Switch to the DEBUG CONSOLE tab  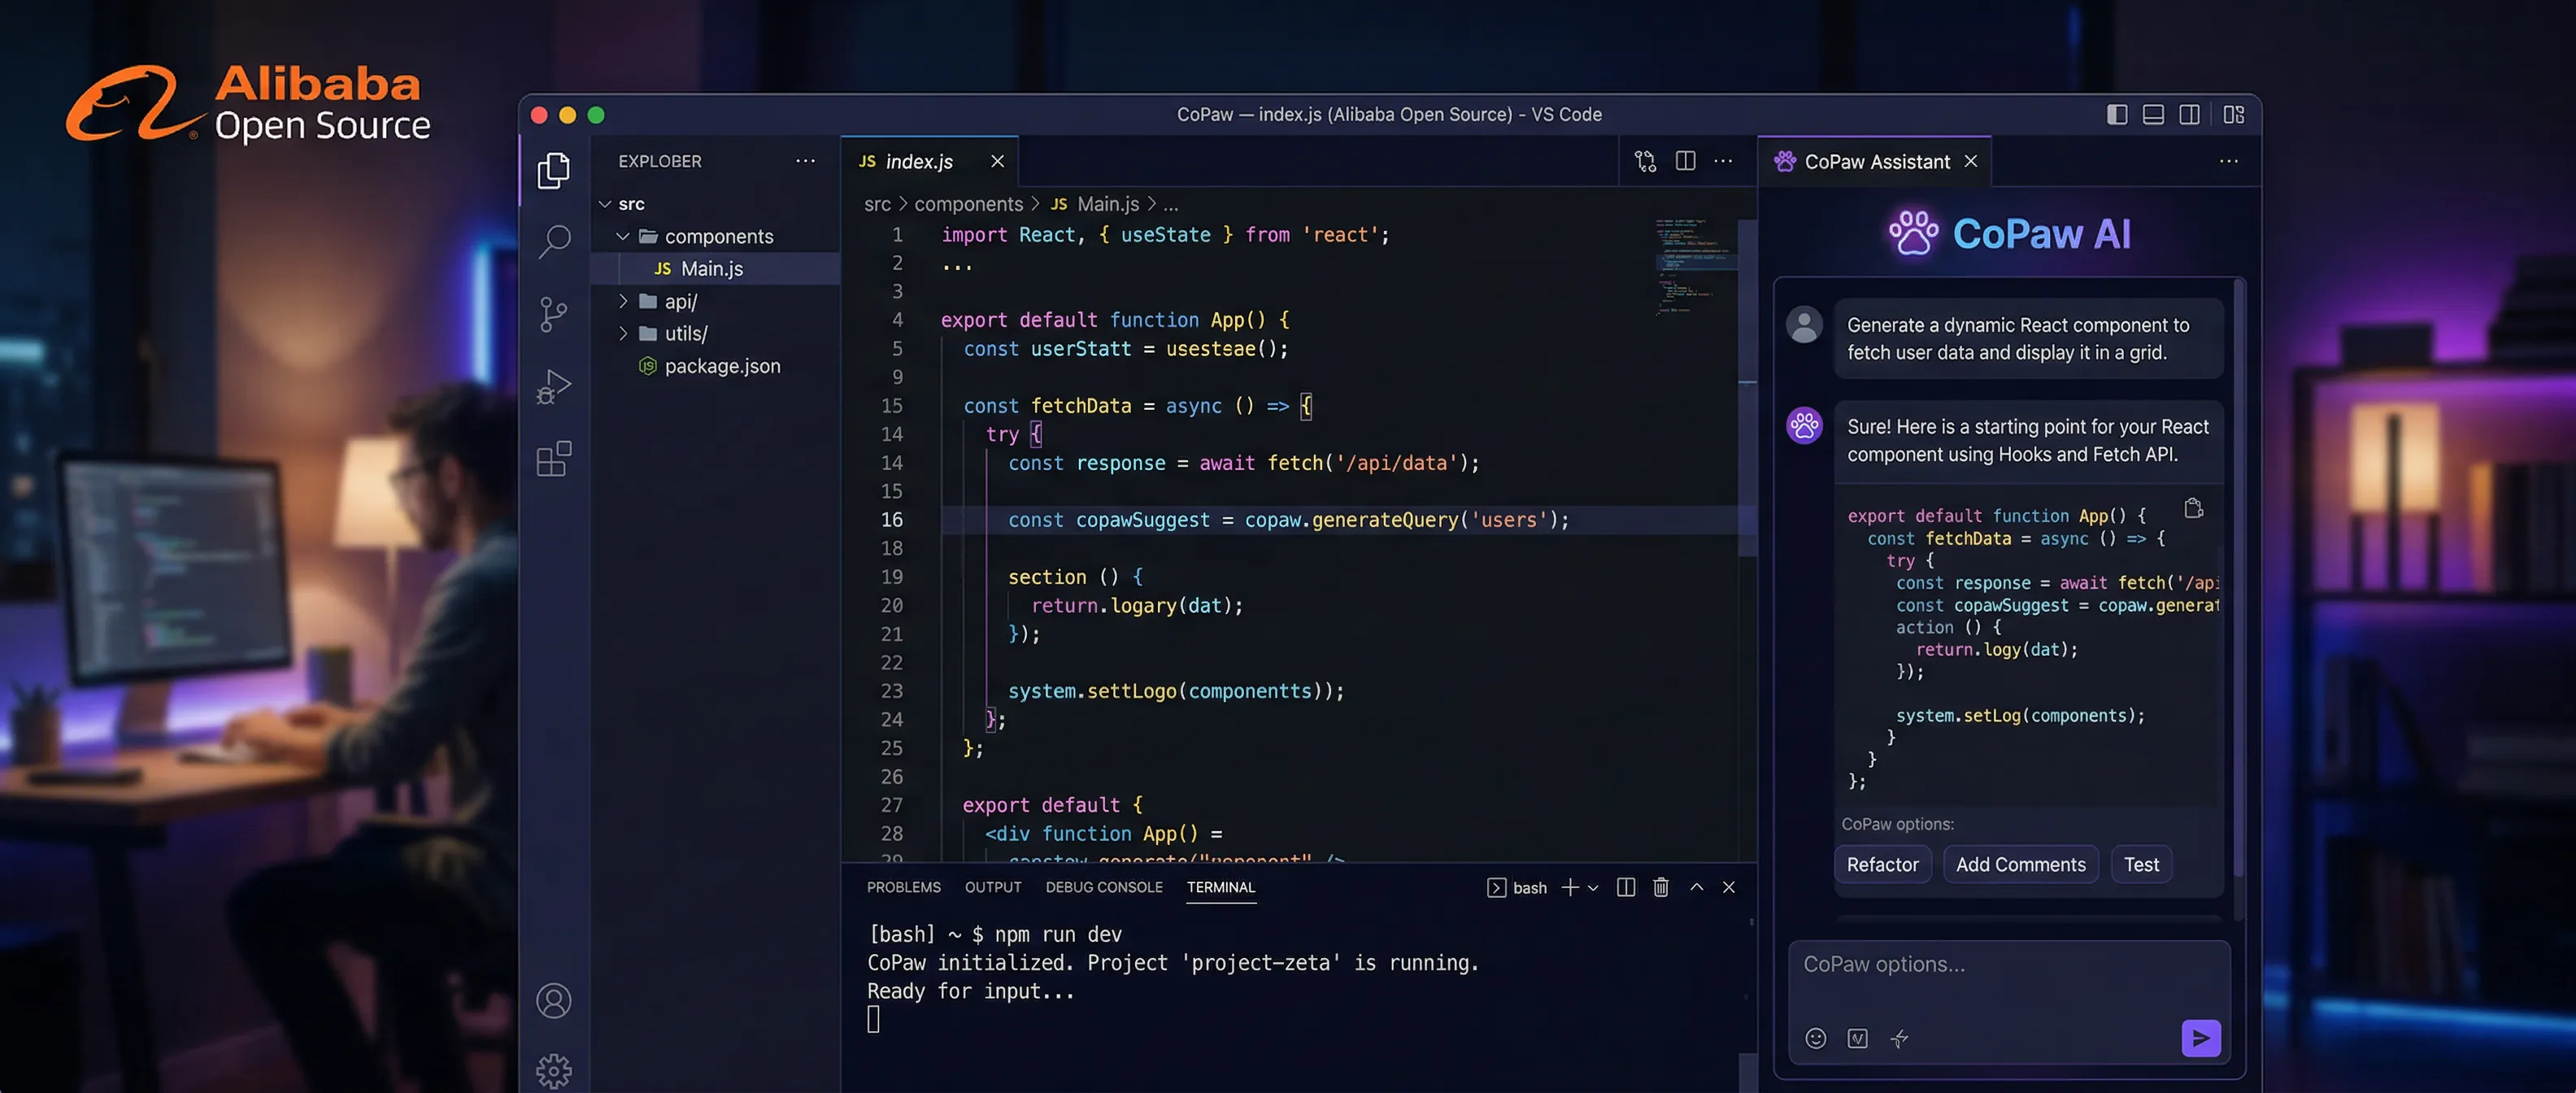[1103, 887]
